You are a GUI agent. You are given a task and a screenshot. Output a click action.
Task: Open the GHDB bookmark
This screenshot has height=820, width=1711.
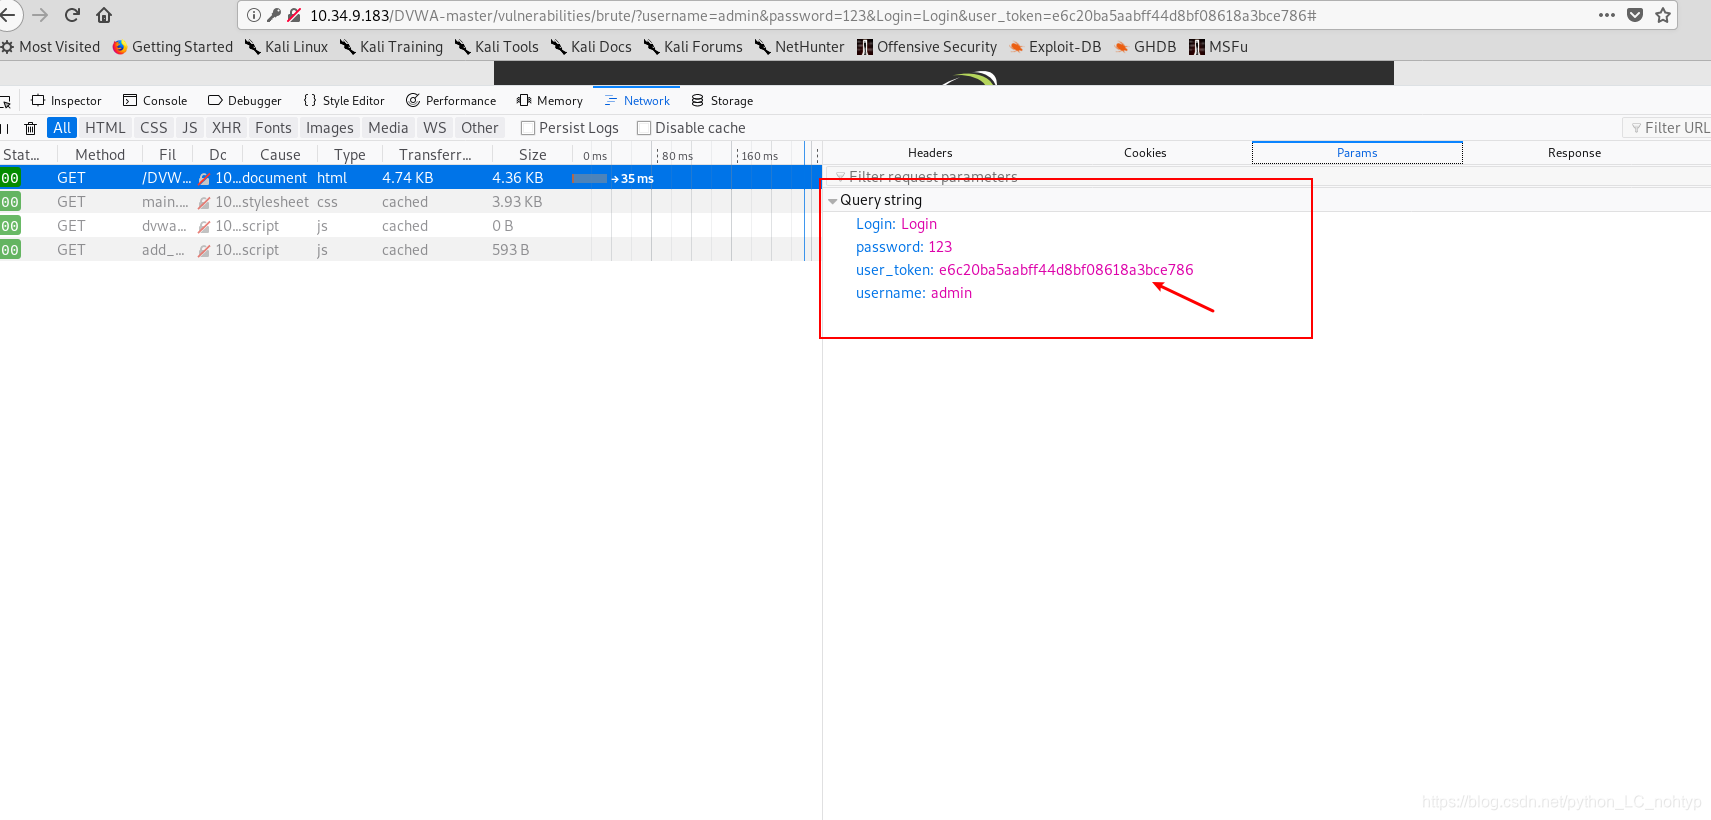coord(1145,47)
